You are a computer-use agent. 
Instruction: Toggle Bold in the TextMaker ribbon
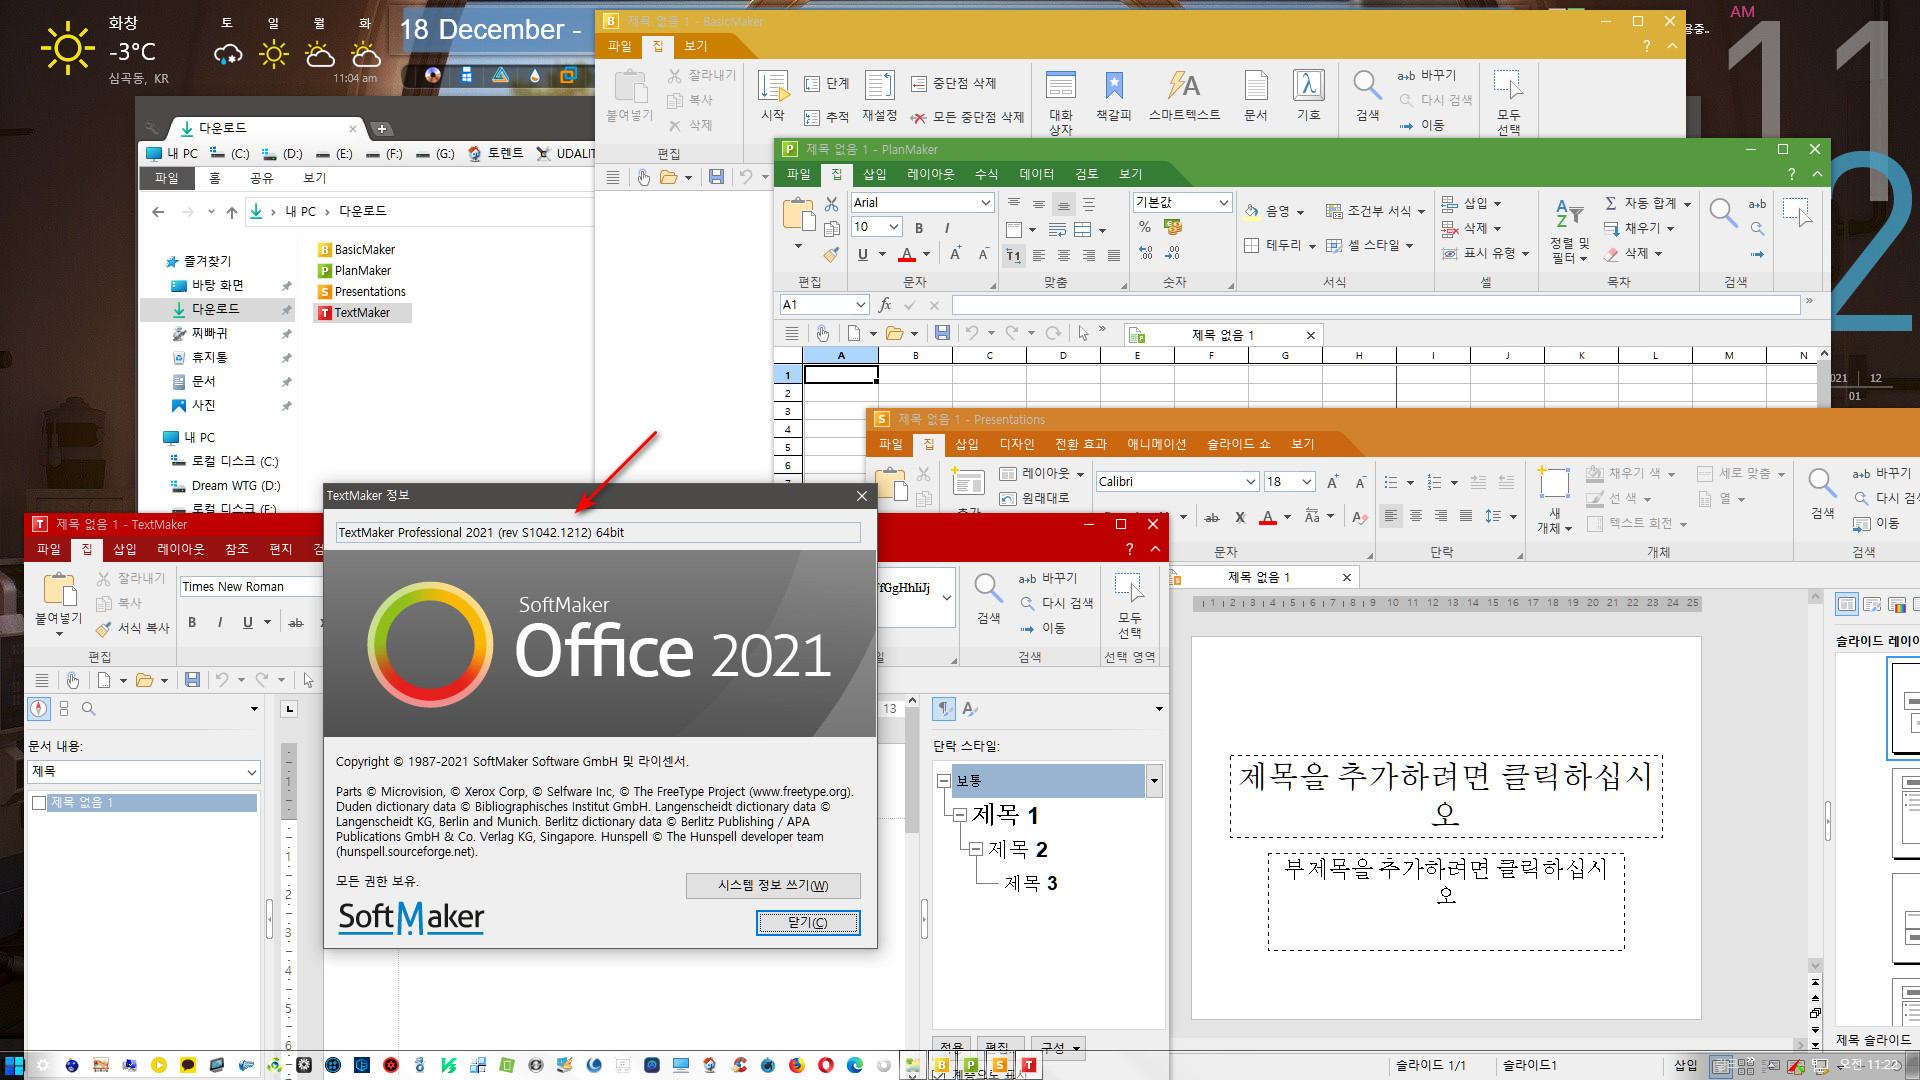(x=192, y=622)
